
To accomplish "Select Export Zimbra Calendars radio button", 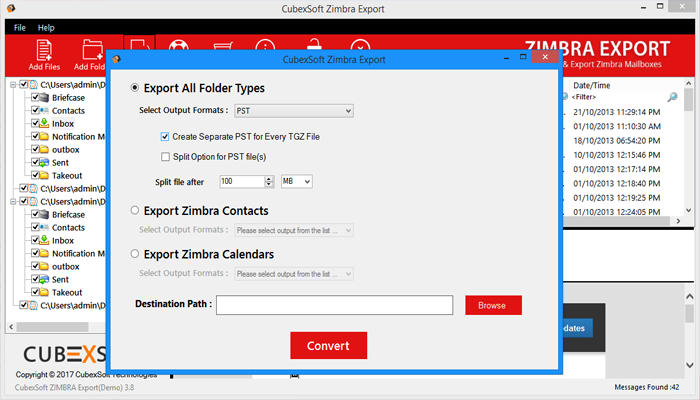I will click(x=134, y=254).
